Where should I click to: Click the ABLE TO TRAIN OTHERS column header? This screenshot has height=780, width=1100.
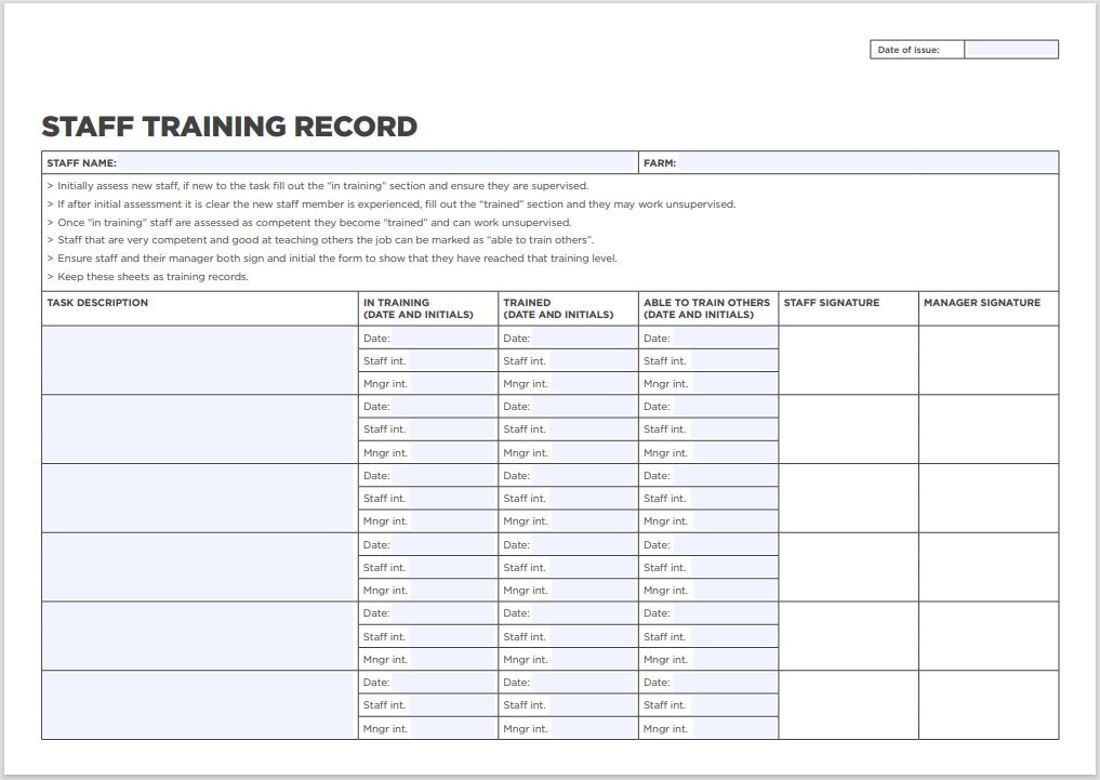(706, 309)
